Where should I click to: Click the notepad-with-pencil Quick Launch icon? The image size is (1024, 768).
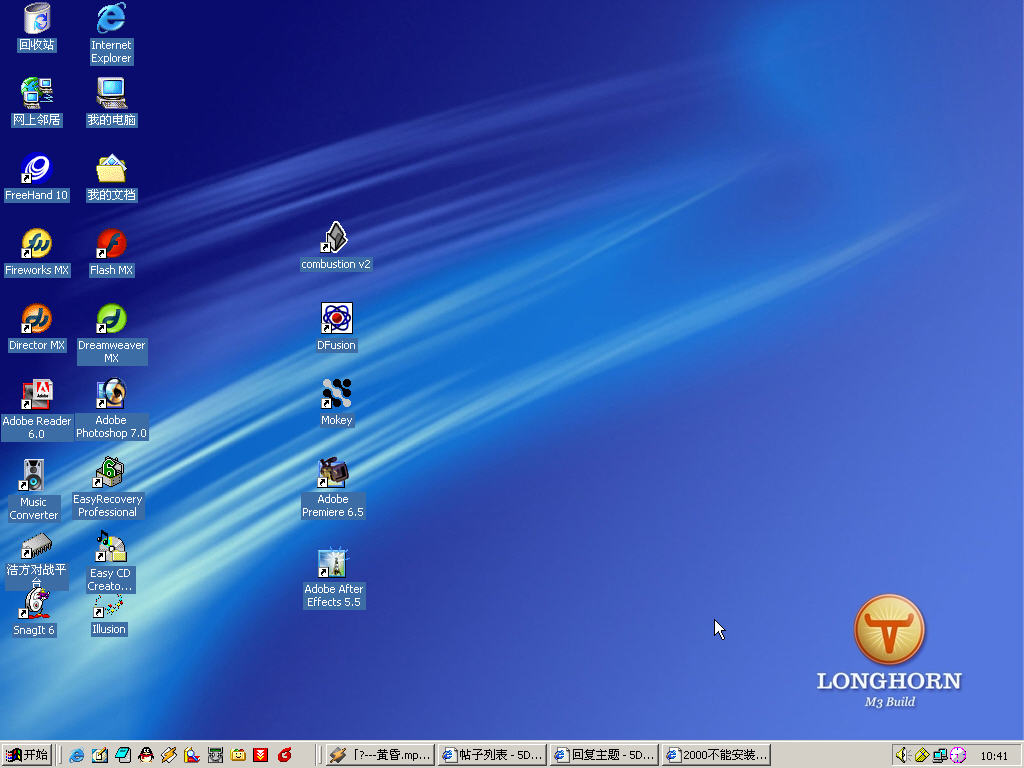pos(100,756)
